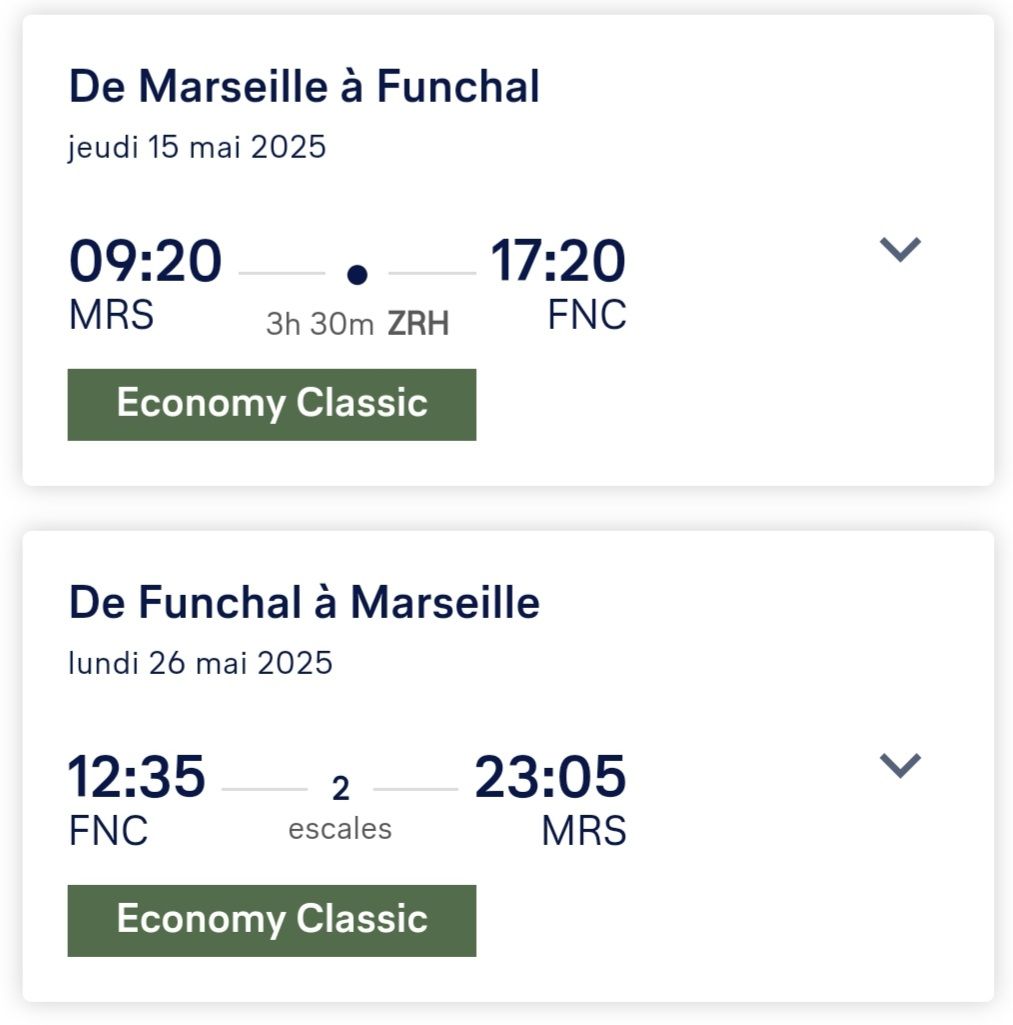
Task: Click the 09:20 departure time
Action: [145, 261]
